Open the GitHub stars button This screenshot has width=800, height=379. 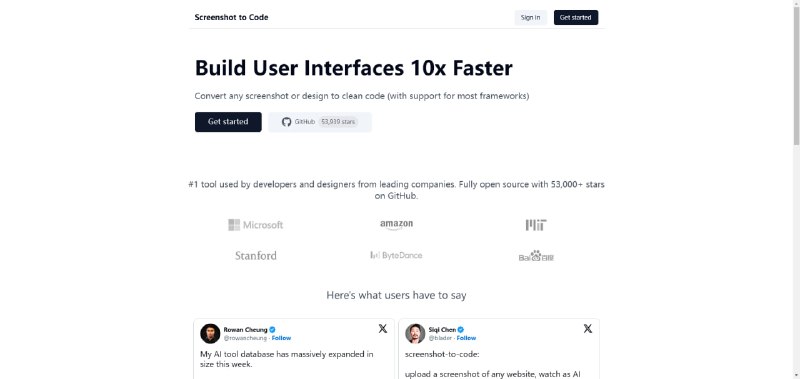click(320, 122)
